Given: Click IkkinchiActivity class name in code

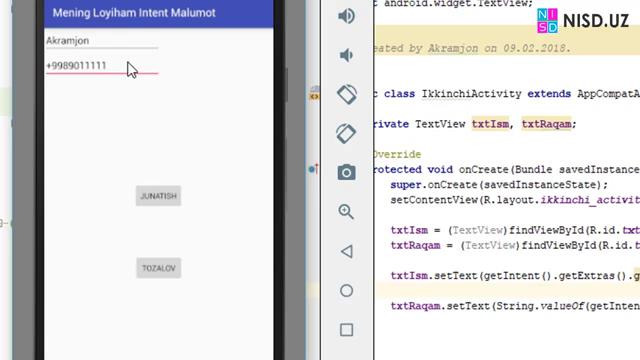Looking at the screenshot, I should (471, 94).
